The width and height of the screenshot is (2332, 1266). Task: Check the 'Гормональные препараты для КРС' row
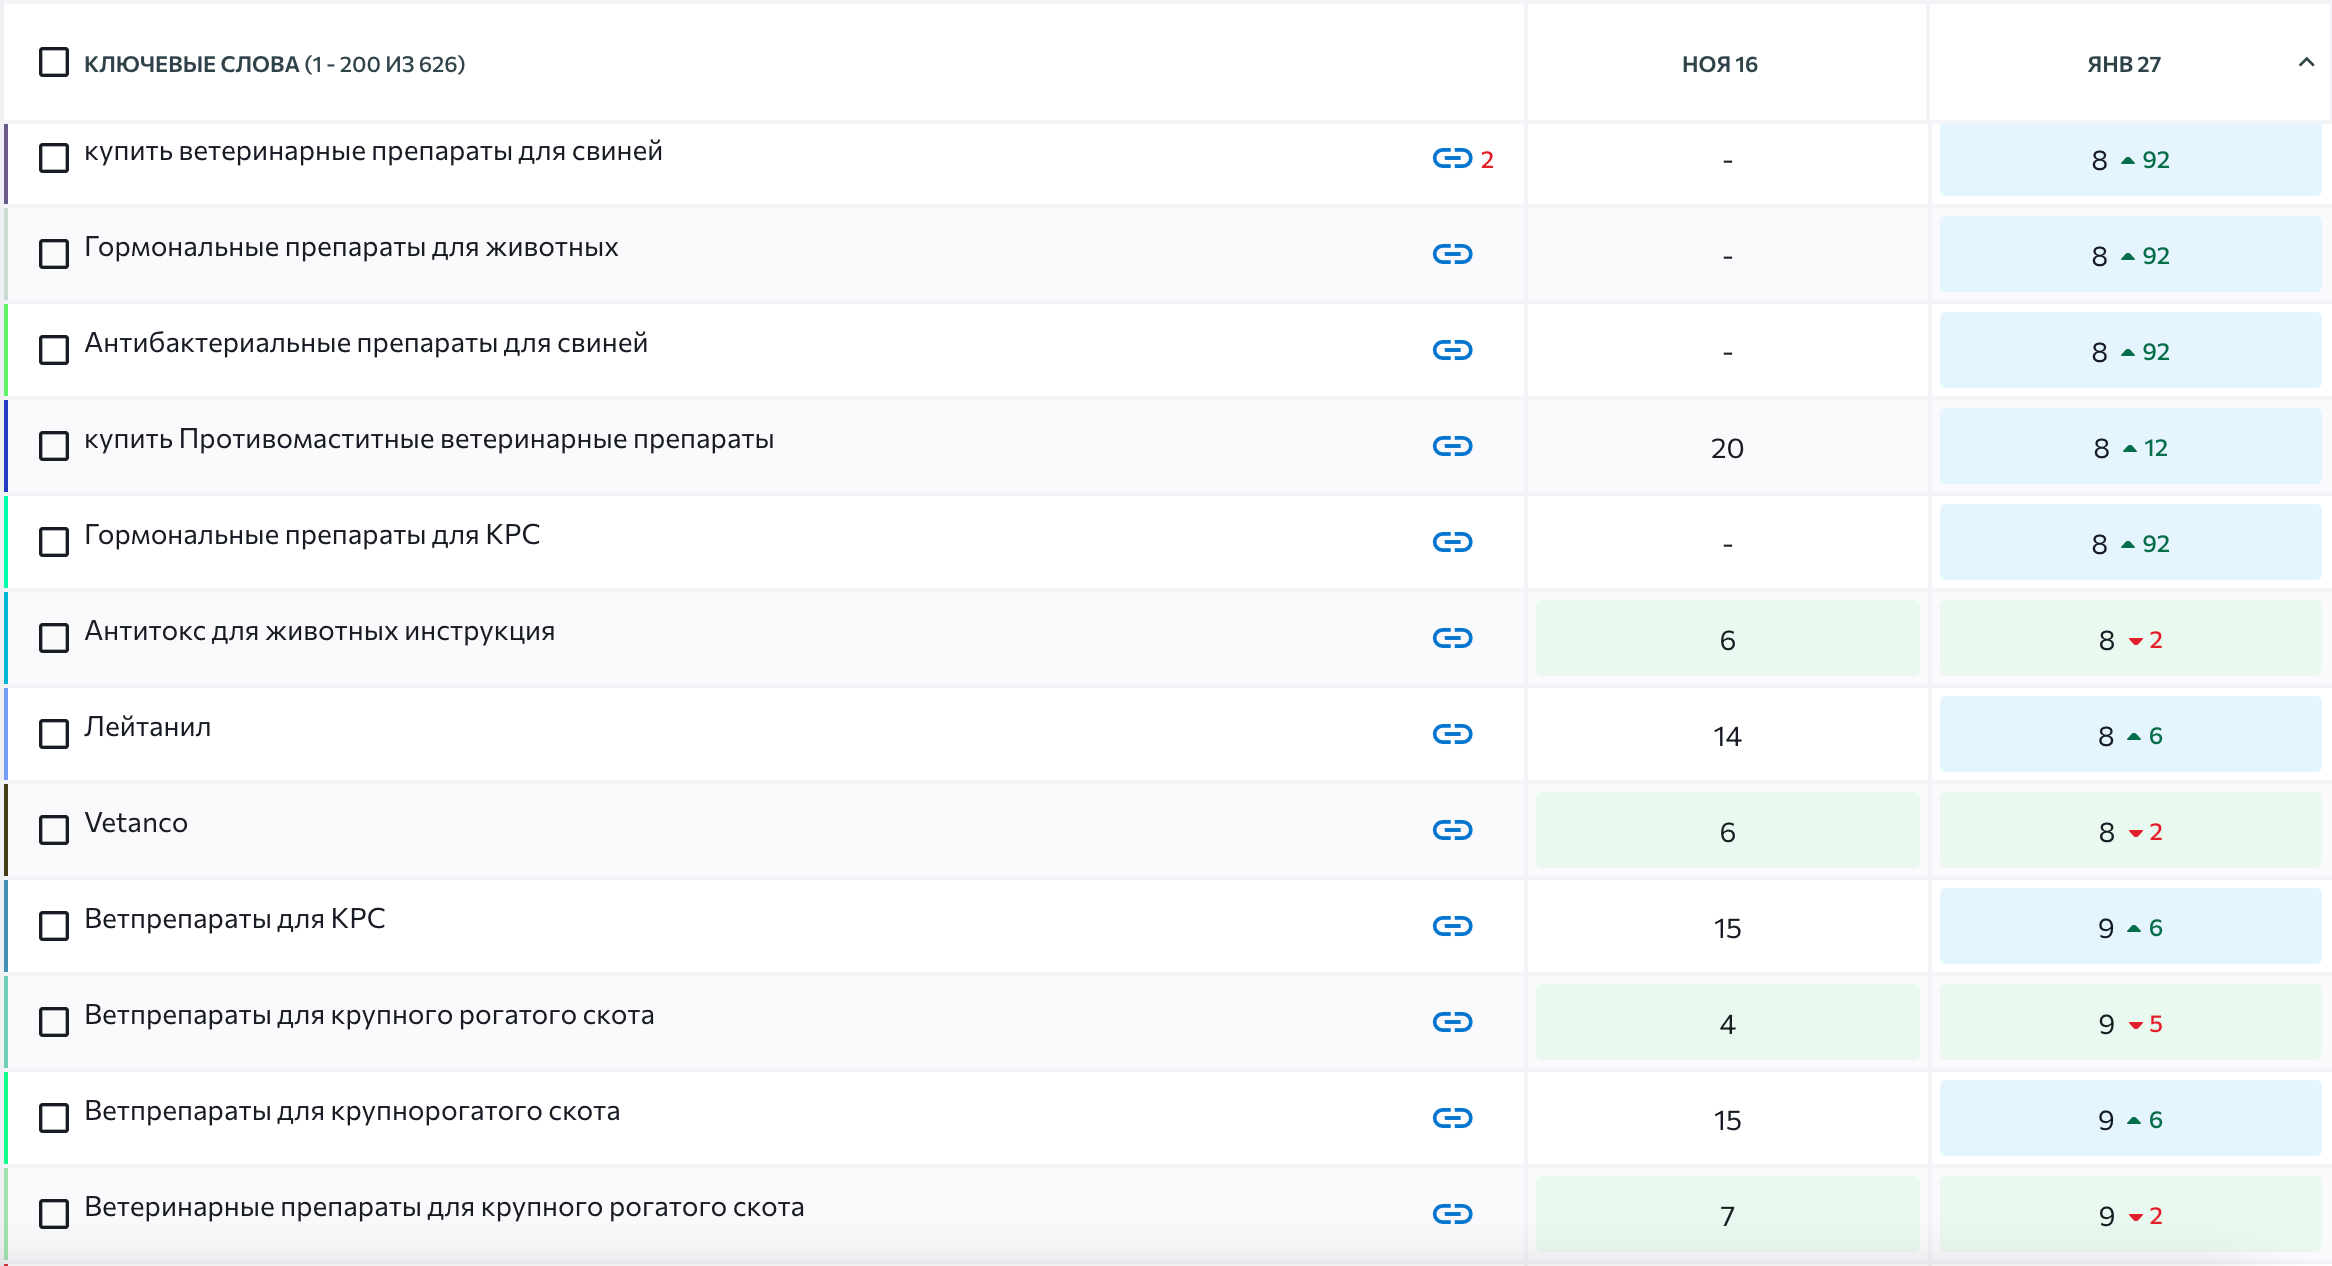tap(54, 542)
